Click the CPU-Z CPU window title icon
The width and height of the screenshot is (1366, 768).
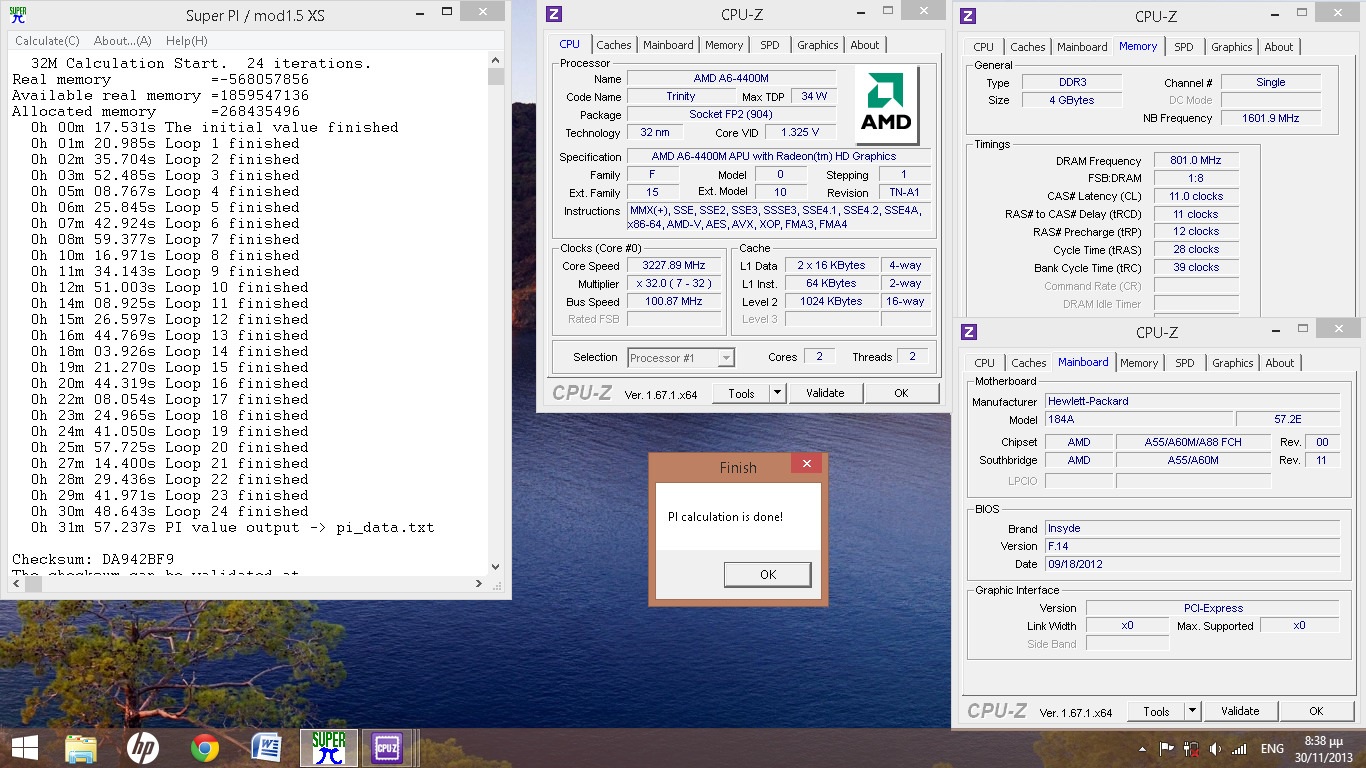[554, 14]
